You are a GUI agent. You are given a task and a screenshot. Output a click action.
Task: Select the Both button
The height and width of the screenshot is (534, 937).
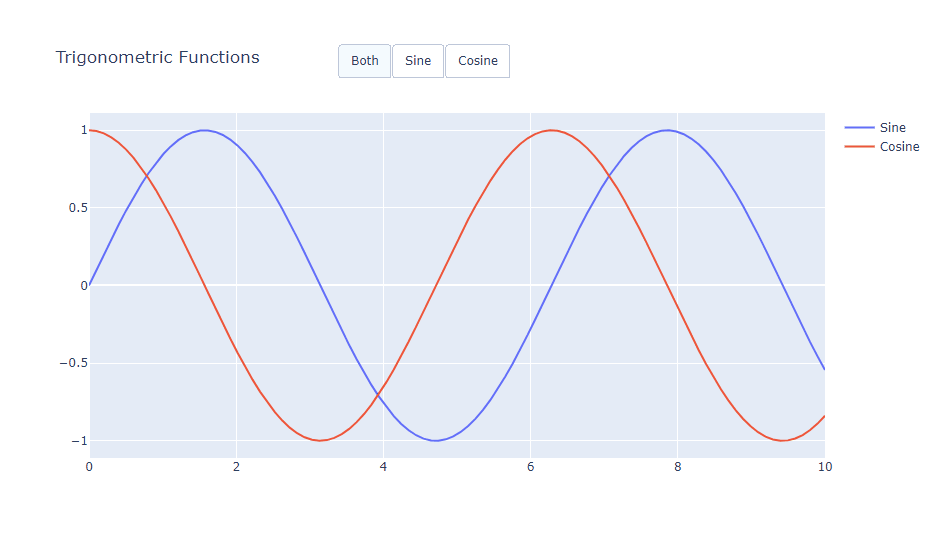(x=364, y=61)
